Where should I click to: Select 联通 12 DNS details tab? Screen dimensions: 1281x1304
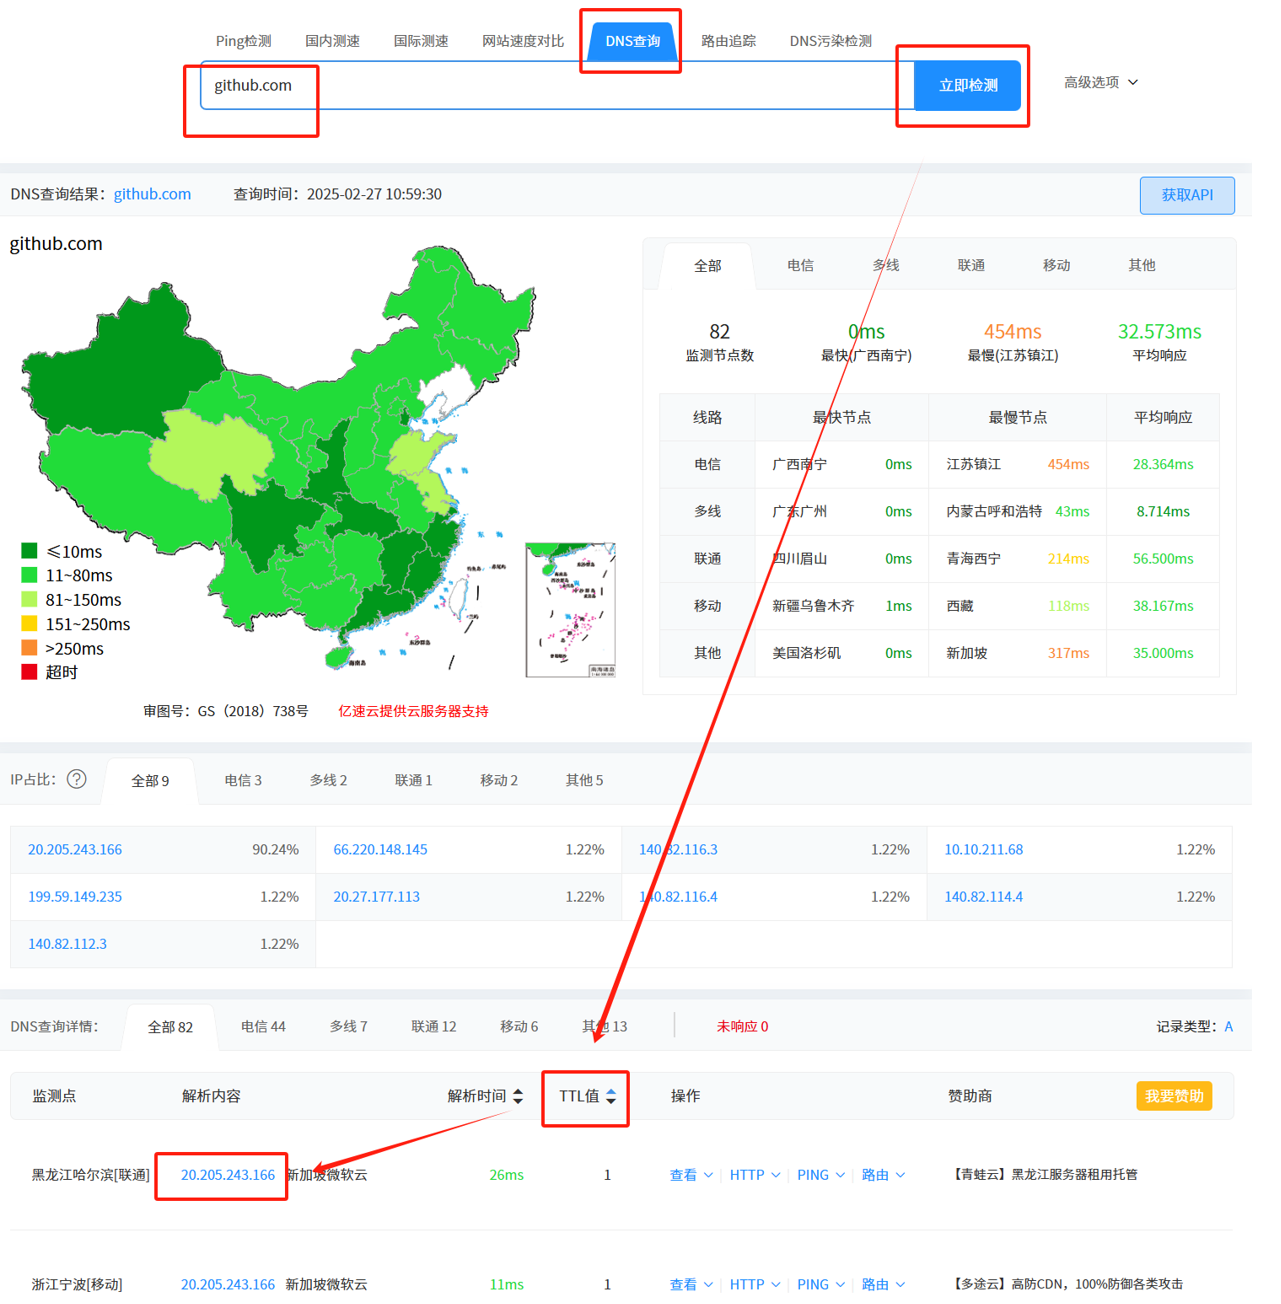[433, 1026]
